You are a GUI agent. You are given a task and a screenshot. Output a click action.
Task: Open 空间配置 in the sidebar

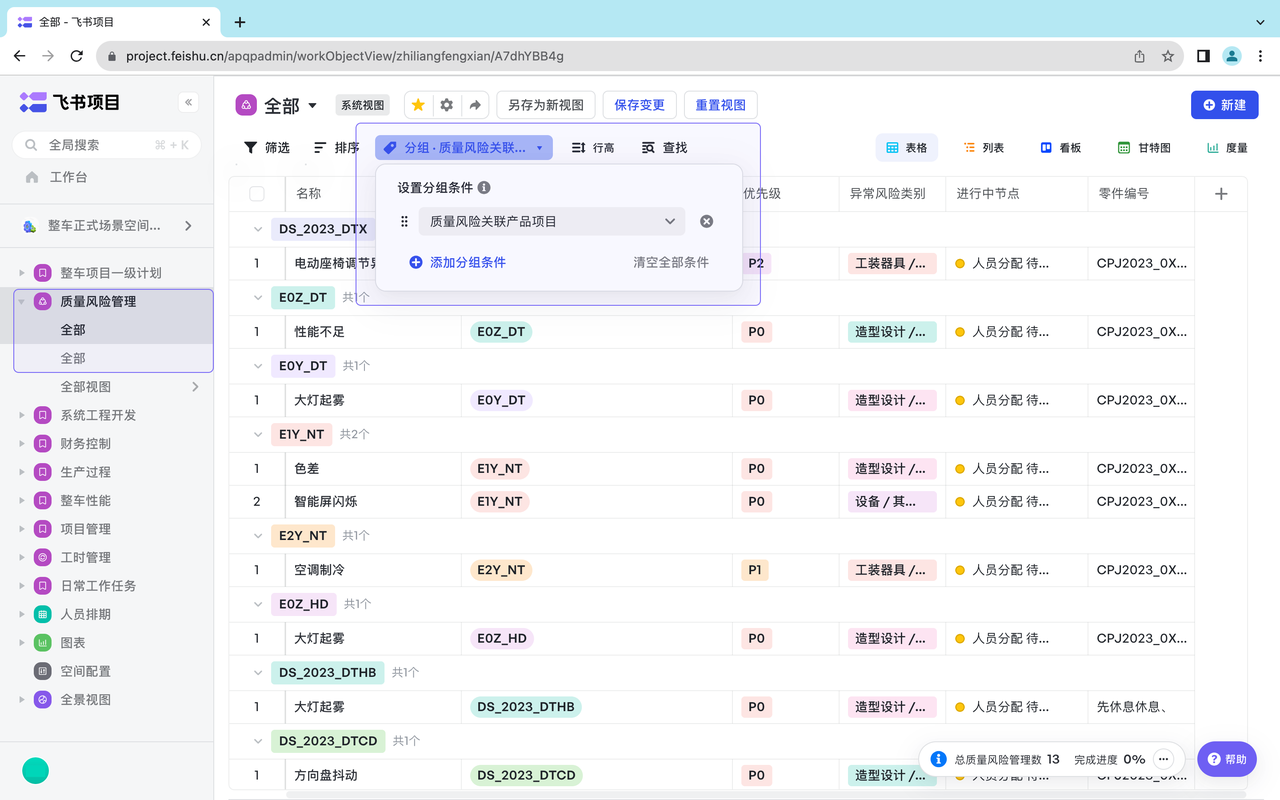pyautogui.click(x=85, y=672)
